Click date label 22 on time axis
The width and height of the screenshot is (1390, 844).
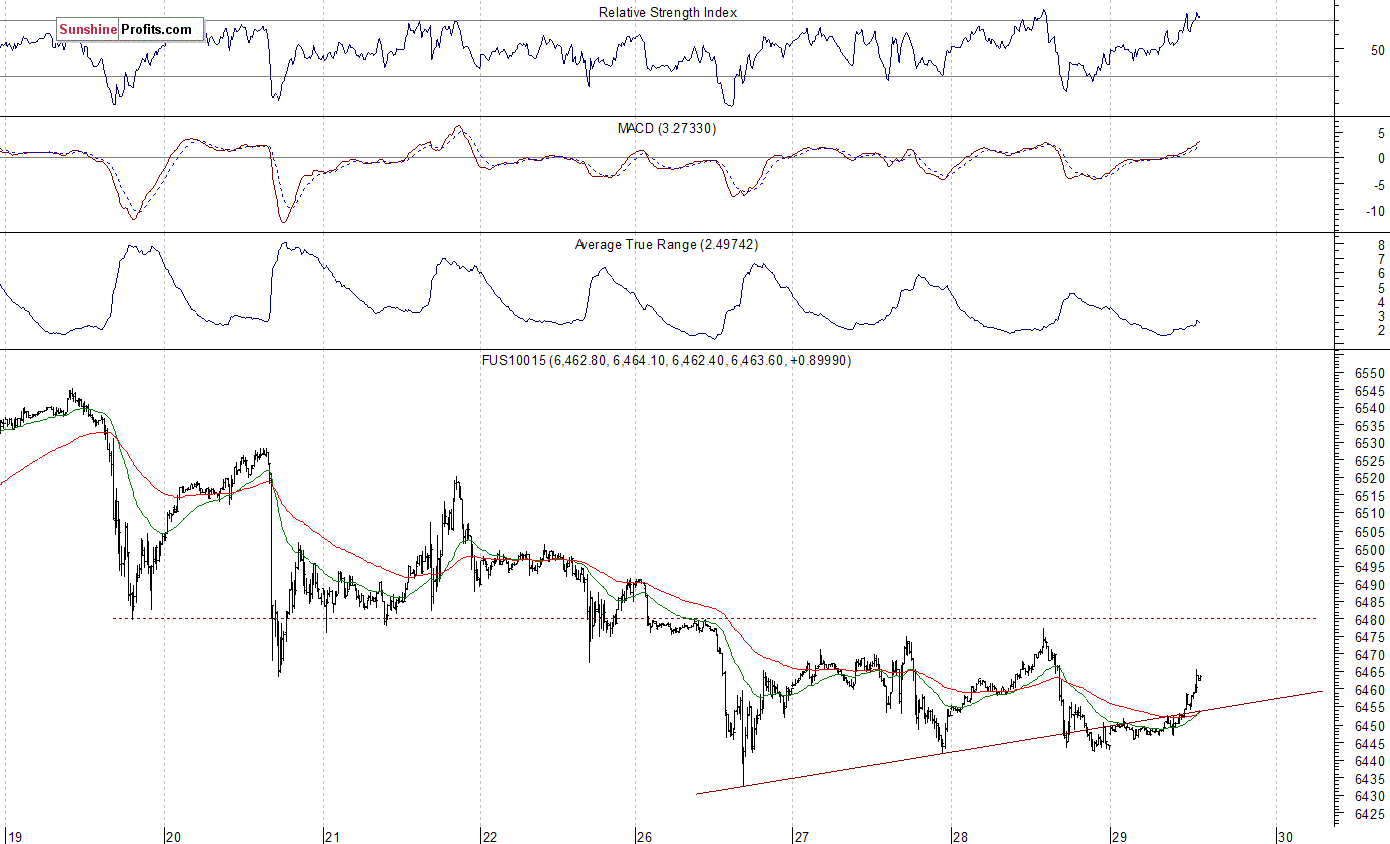[489, 836]
